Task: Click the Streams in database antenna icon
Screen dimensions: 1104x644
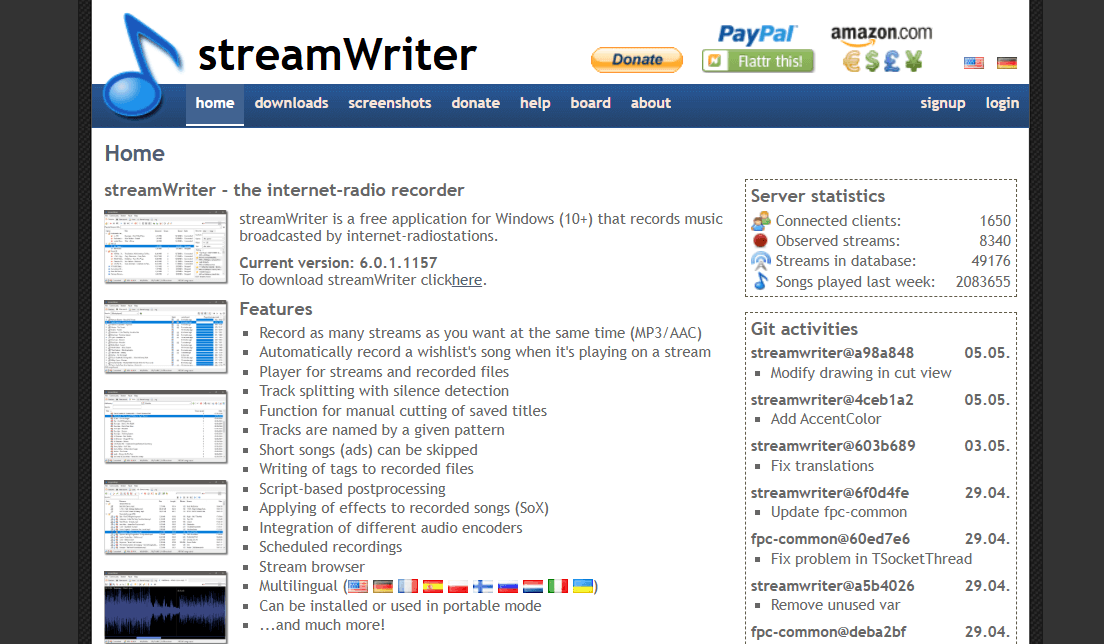Action: pos(761,262)
